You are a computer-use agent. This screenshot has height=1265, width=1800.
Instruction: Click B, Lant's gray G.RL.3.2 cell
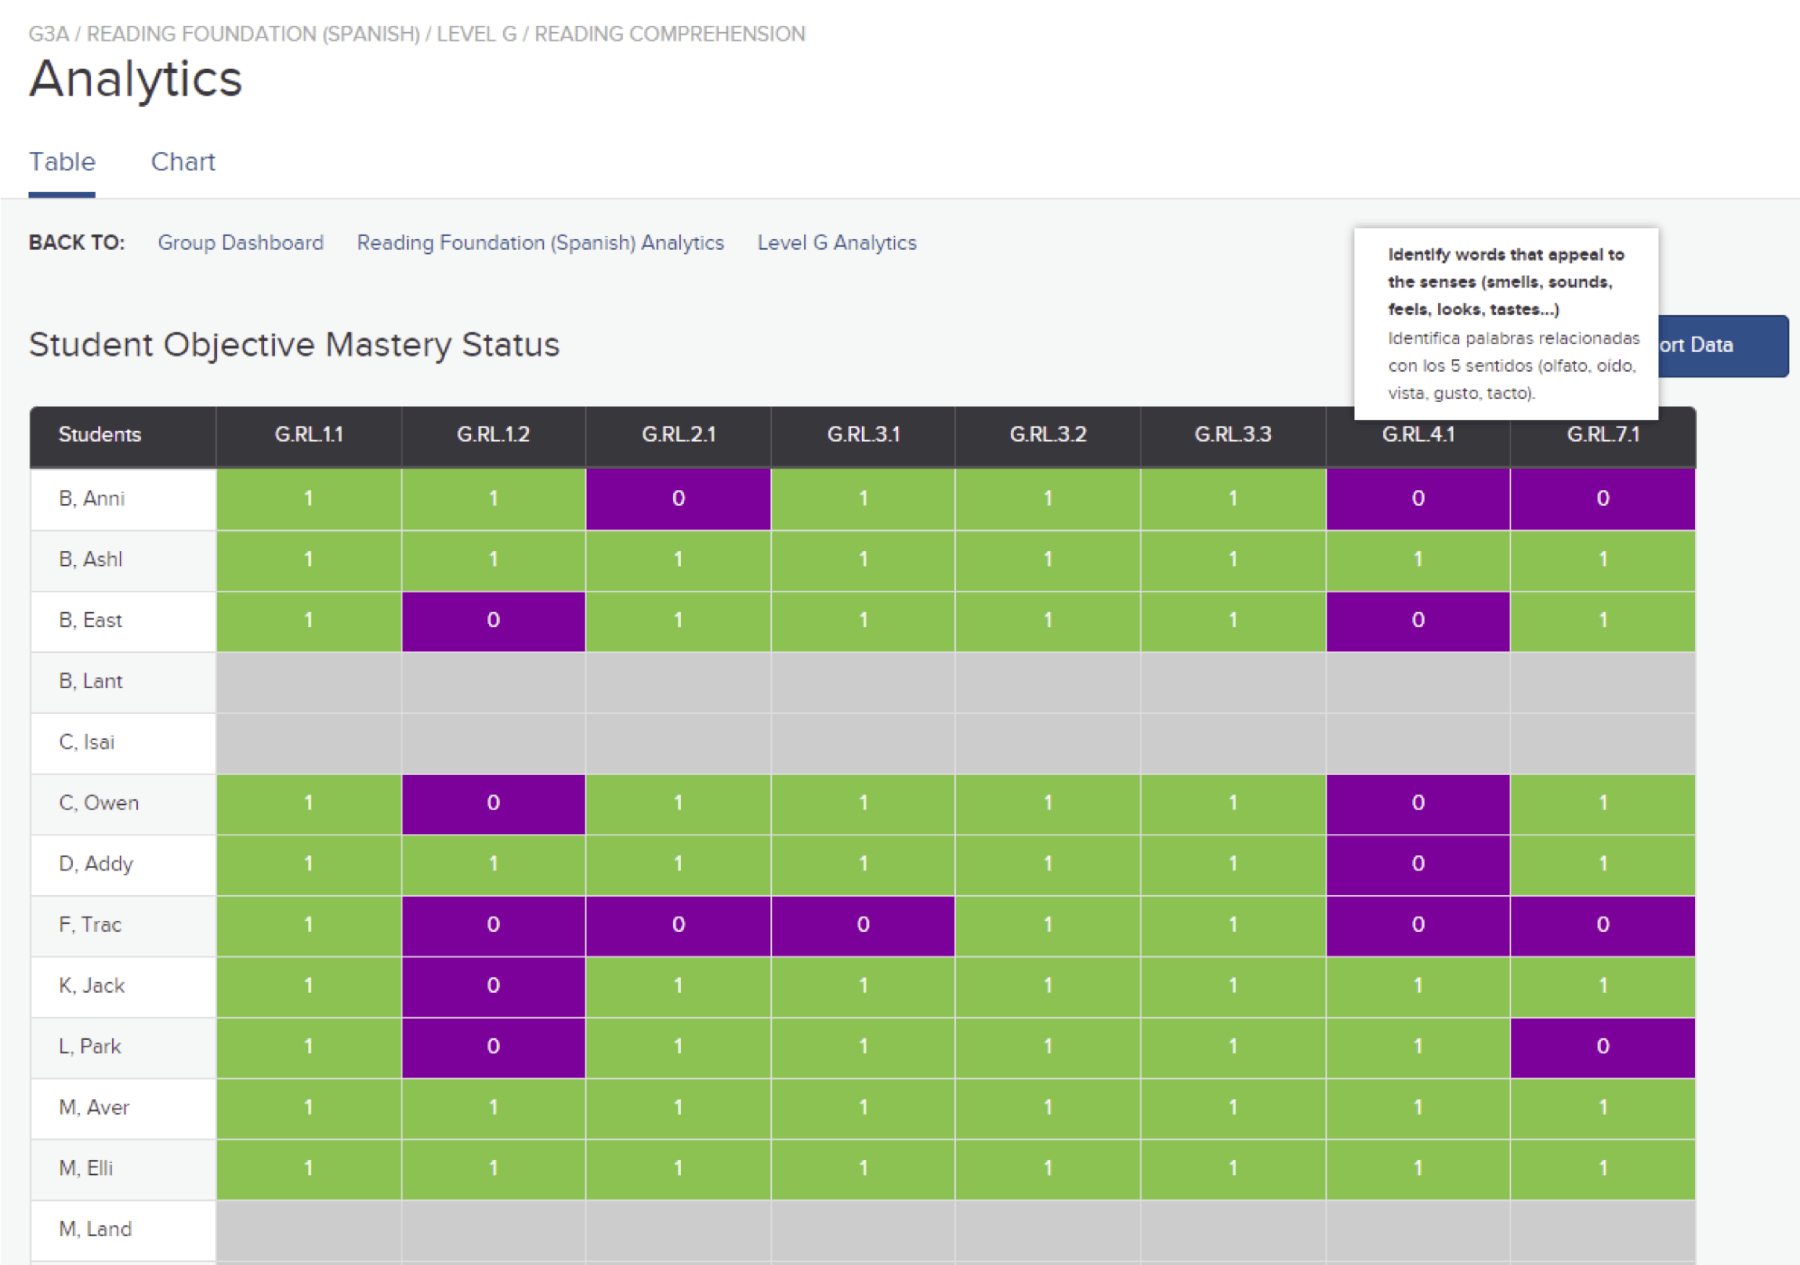coord(1048,682)
